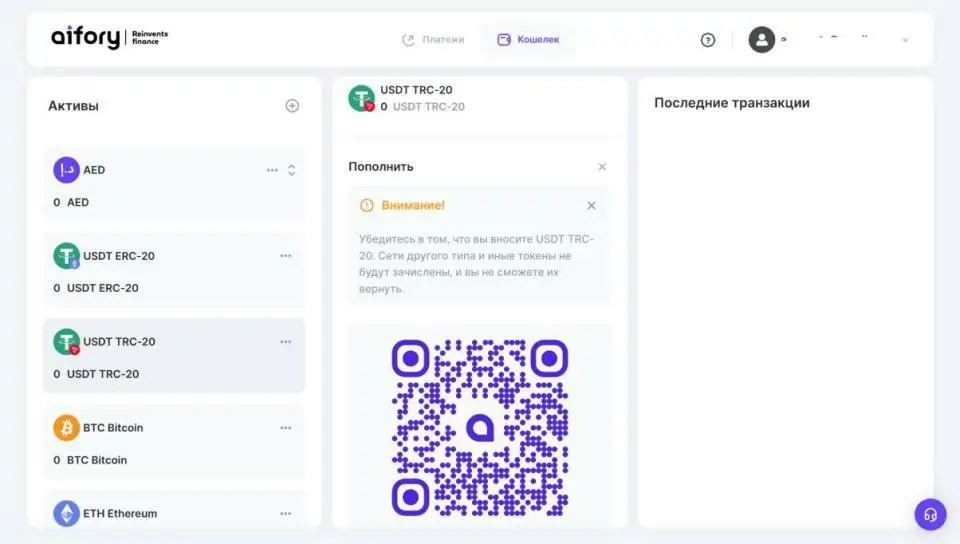Open the Платежи tab

click(433, 40)
